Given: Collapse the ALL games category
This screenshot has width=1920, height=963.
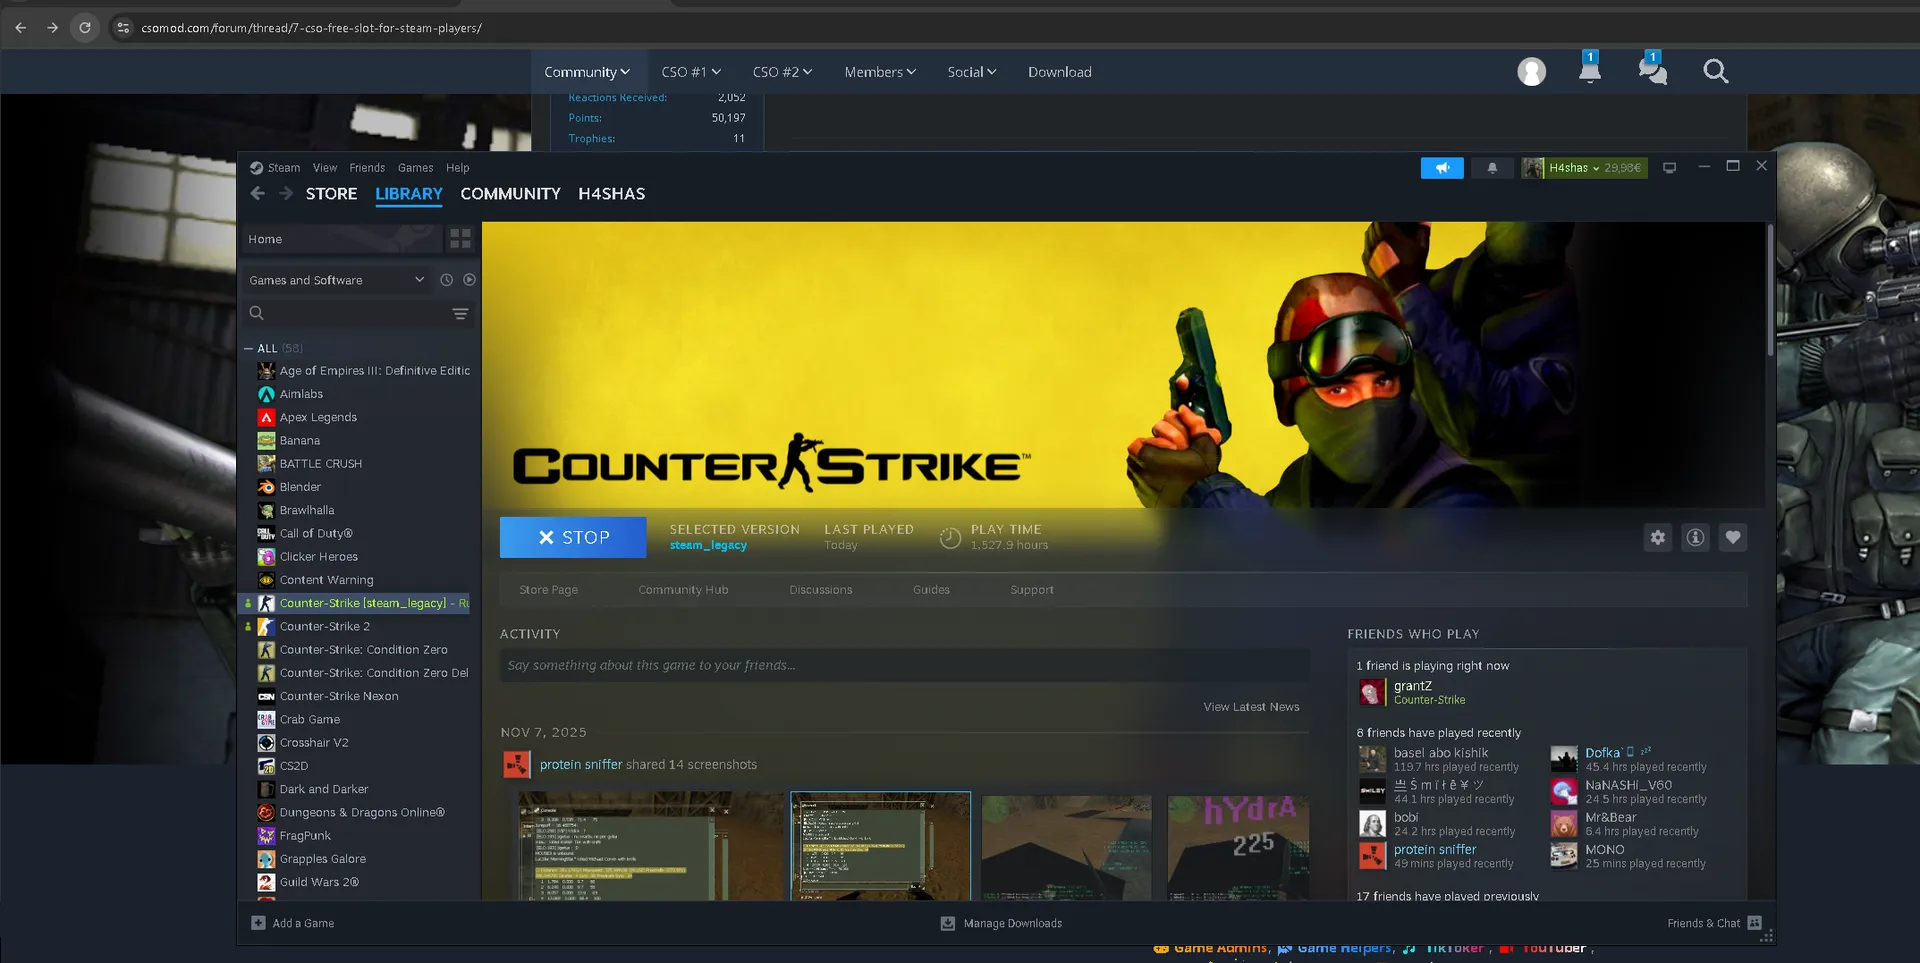Looking at the screenshot, I should pyautogui.click(x=248, y=348).
